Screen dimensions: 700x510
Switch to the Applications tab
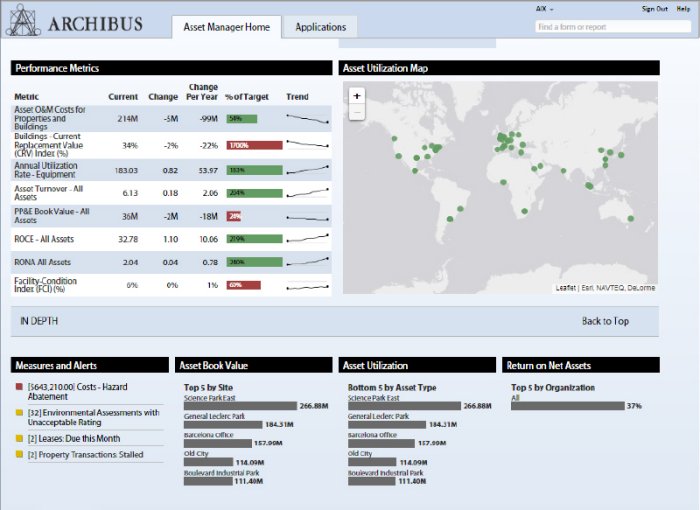[320, 27]
